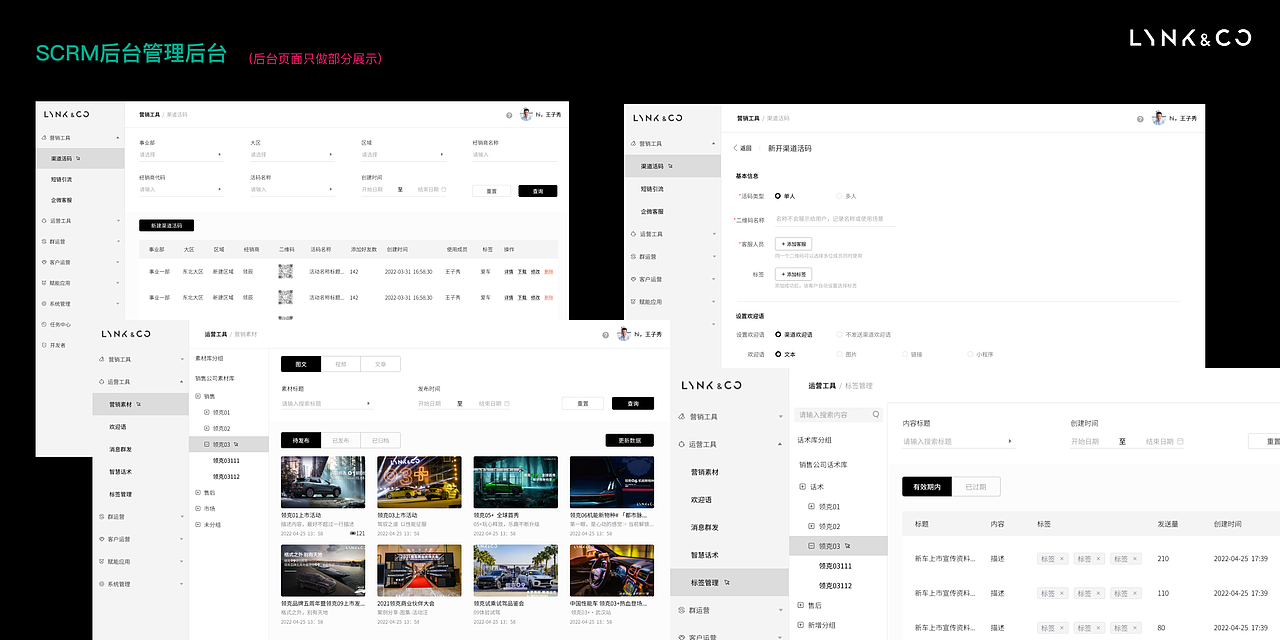The image size is (1280, 640).
Task: Switch to the 已过期 tab
Action: pyautogui.click(x=976, y=486)
